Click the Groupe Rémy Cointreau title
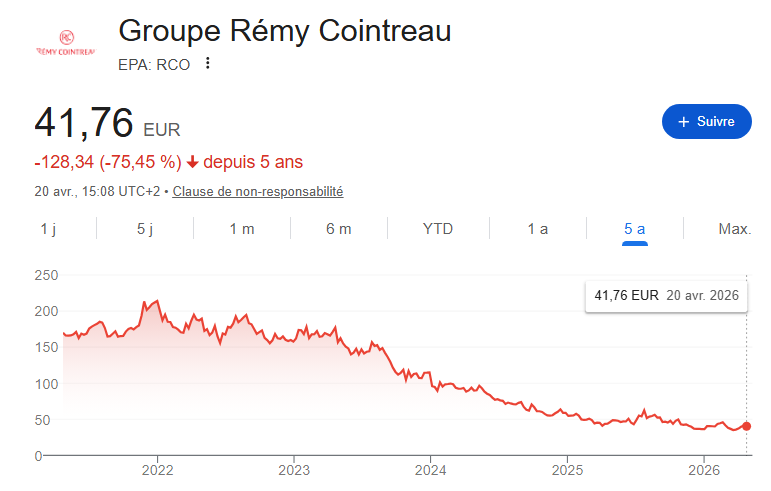The image size is (771, 491). pyautogui.click(x=285, y=31)
